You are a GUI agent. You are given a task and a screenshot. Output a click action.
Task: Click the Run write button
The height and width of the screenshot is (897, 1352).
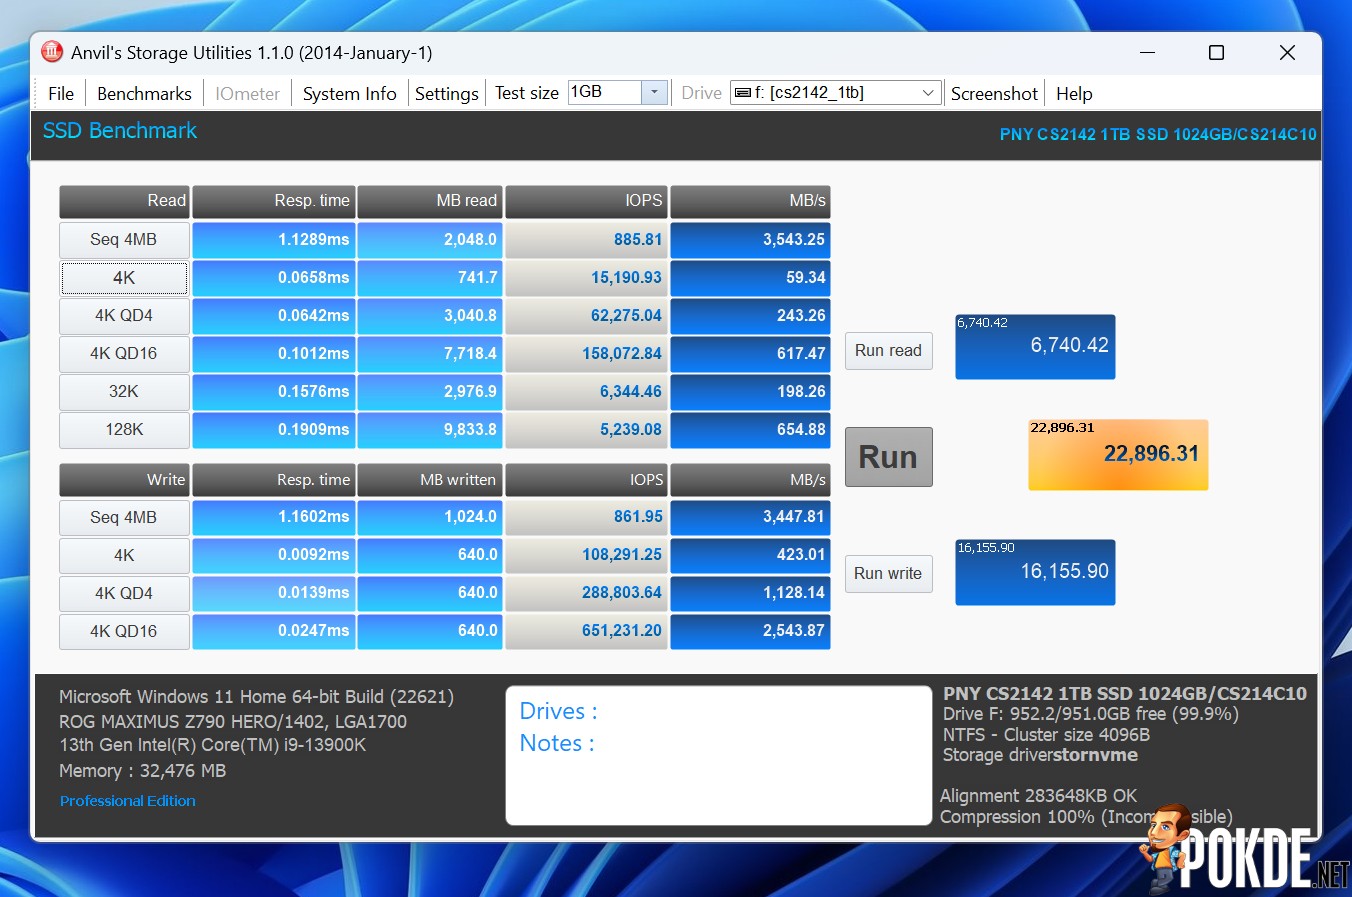[x=888, y=574]
